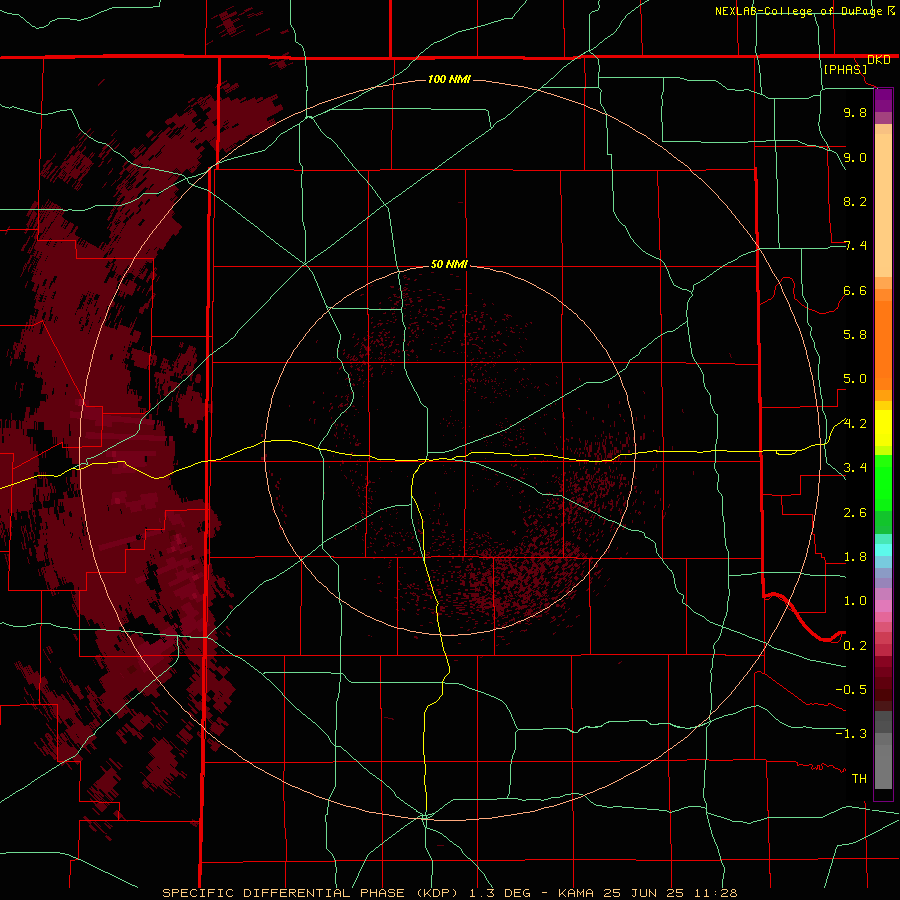Image resolution: width=900 pixels, height=900 pixels.
Task: Click the KAMA 25 JUN 25 11:28 timestamp
Action: (647, 893)
